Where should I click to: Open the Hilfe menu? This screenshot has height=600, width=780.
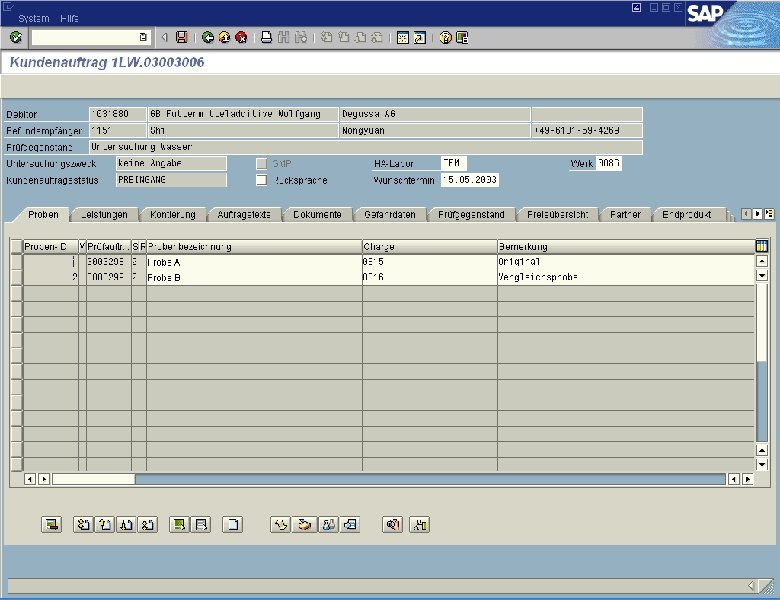click(69, 18)
